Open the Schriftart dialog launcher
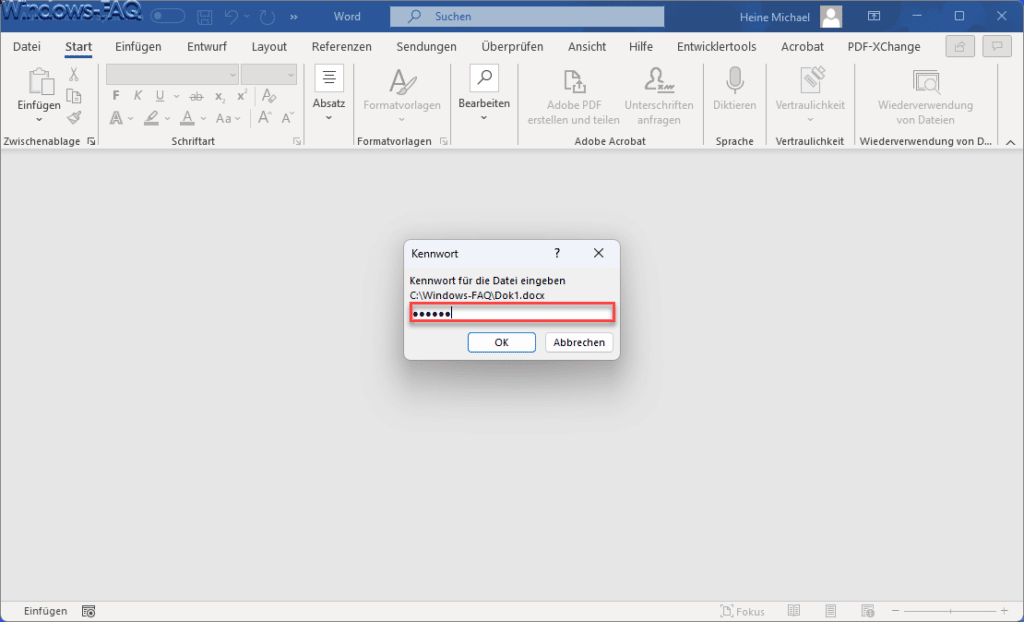Viewport: 1024px width, 622px height. click(x=297, y=141)
